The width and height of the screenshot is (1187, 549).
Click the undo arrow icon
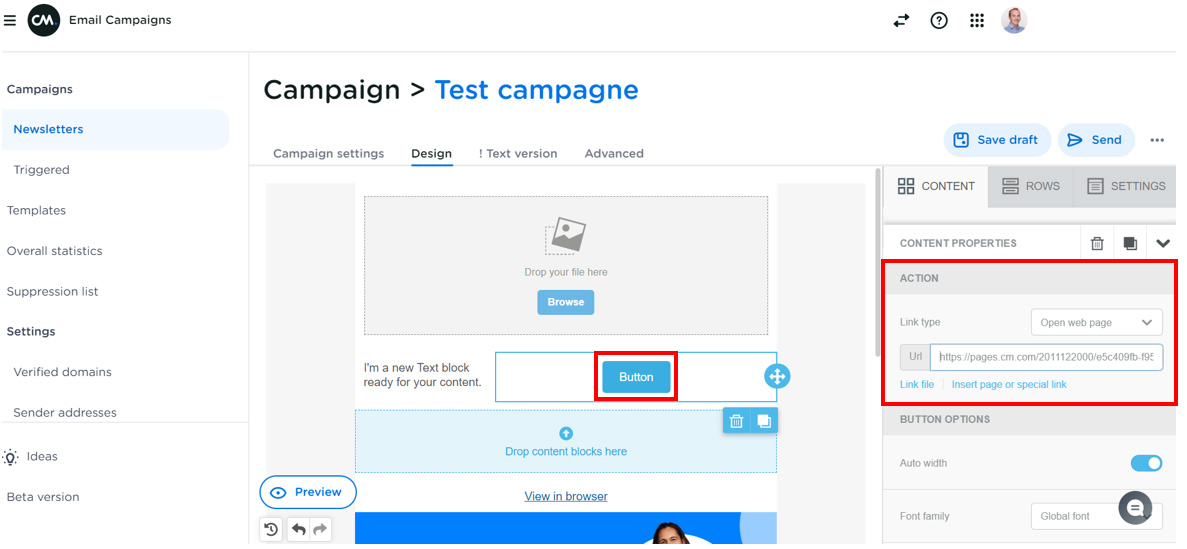[x=298, y=529]
